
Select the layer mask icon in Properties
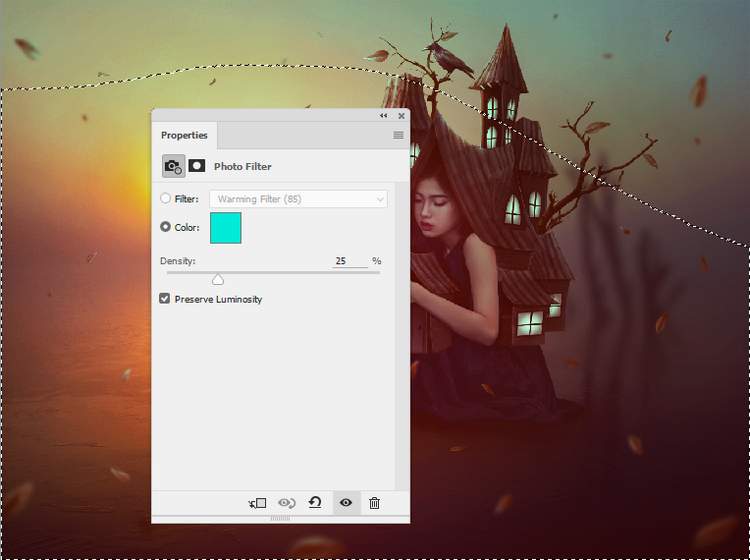click(x=197, y=166)
